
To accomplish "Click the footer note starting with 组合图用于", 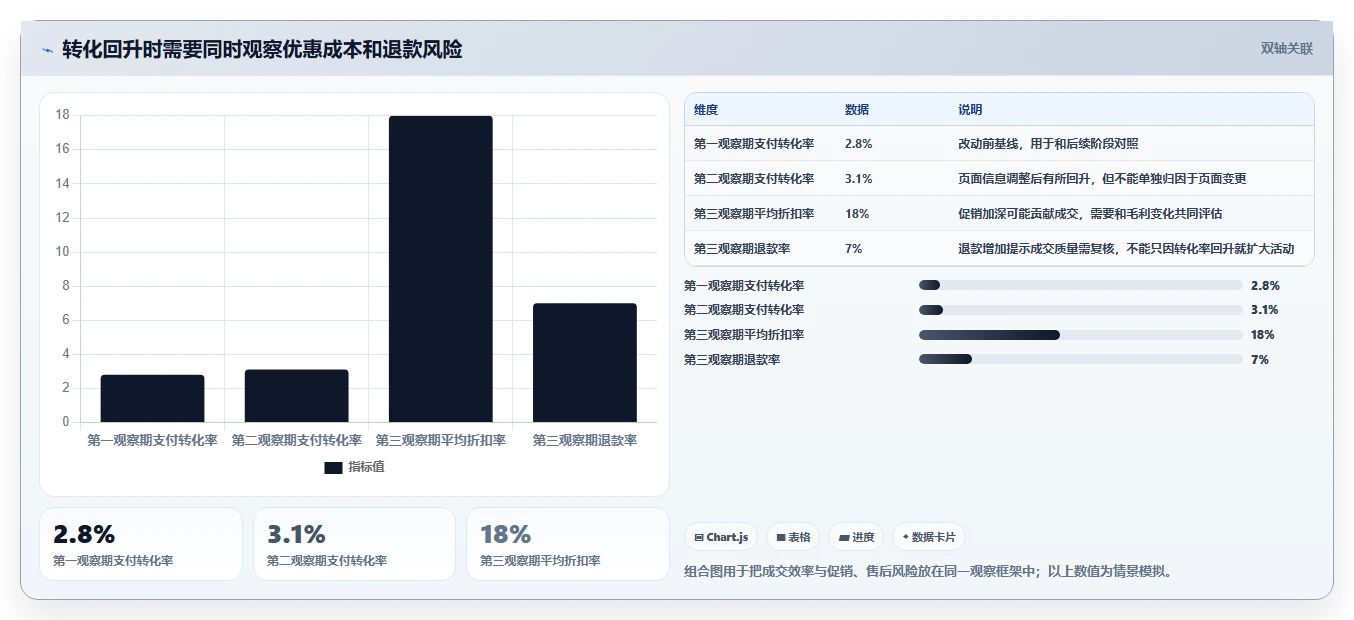I will (927, 572).
